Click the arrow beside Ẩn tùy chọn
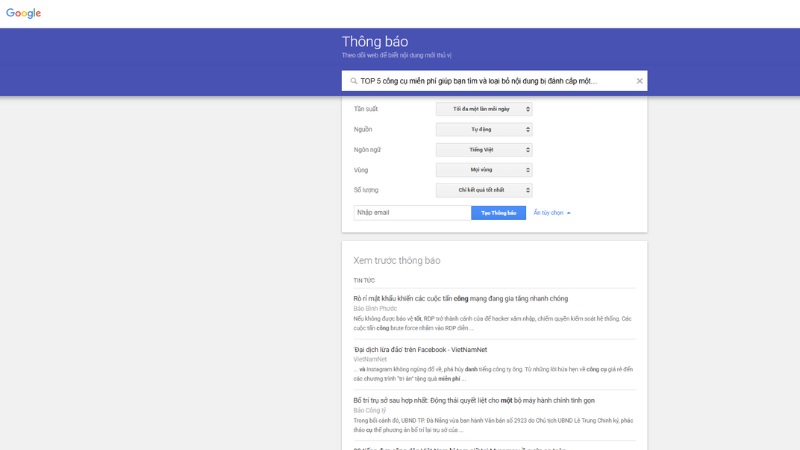 click(x=569, y=213)
